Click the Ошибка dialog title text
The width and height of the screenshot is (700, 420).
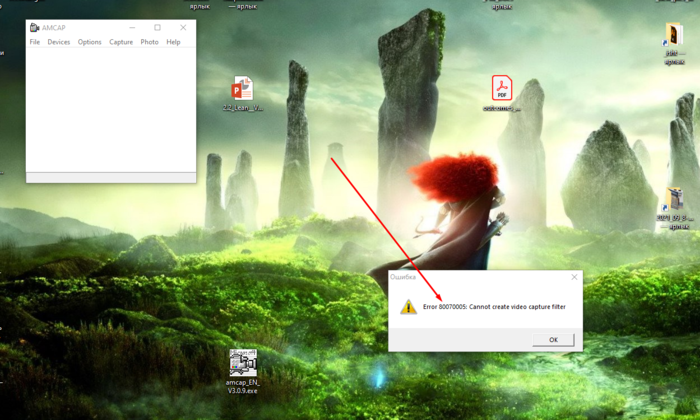coord(403,277)
